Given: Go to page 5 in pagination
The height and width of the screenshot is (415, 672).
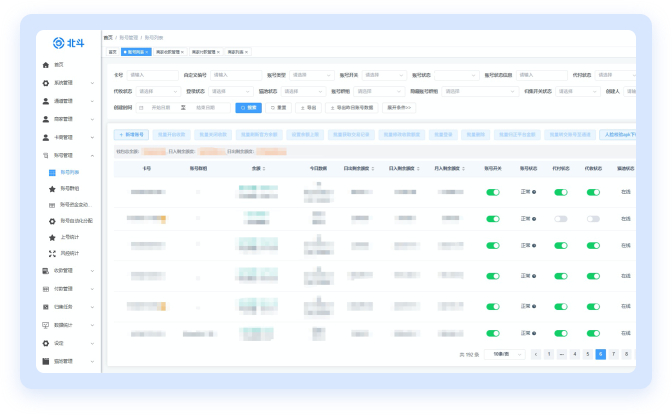Looking at the screenshot, I should [x=588, y=354].
